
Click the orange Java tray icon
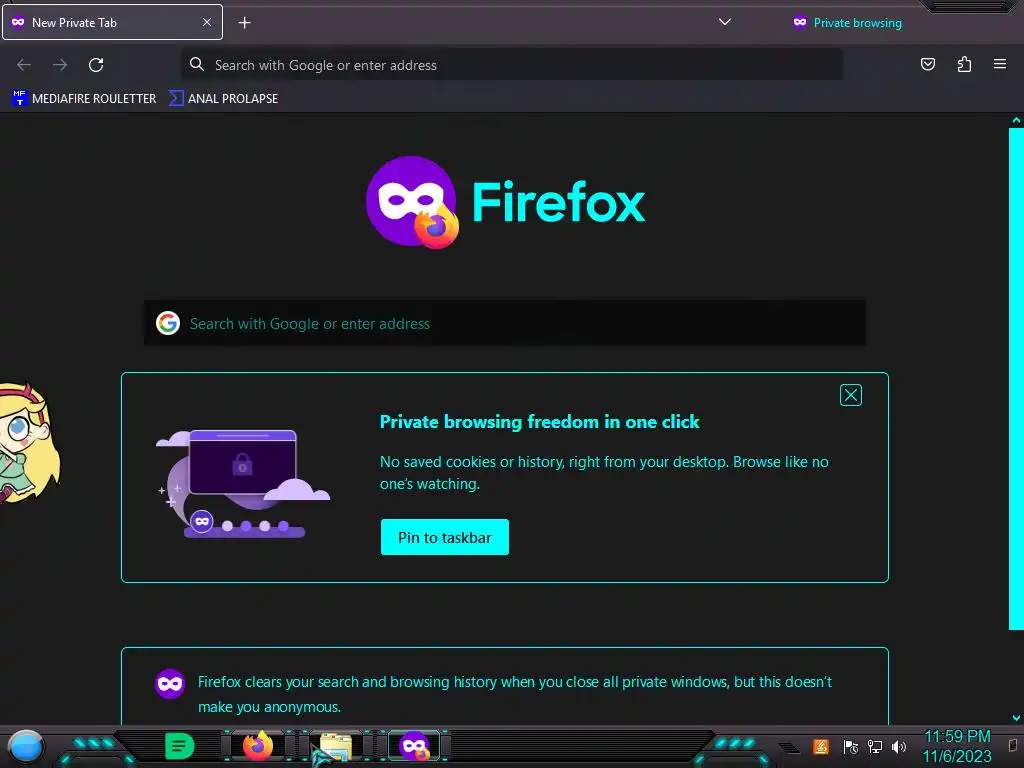point(821,746)
